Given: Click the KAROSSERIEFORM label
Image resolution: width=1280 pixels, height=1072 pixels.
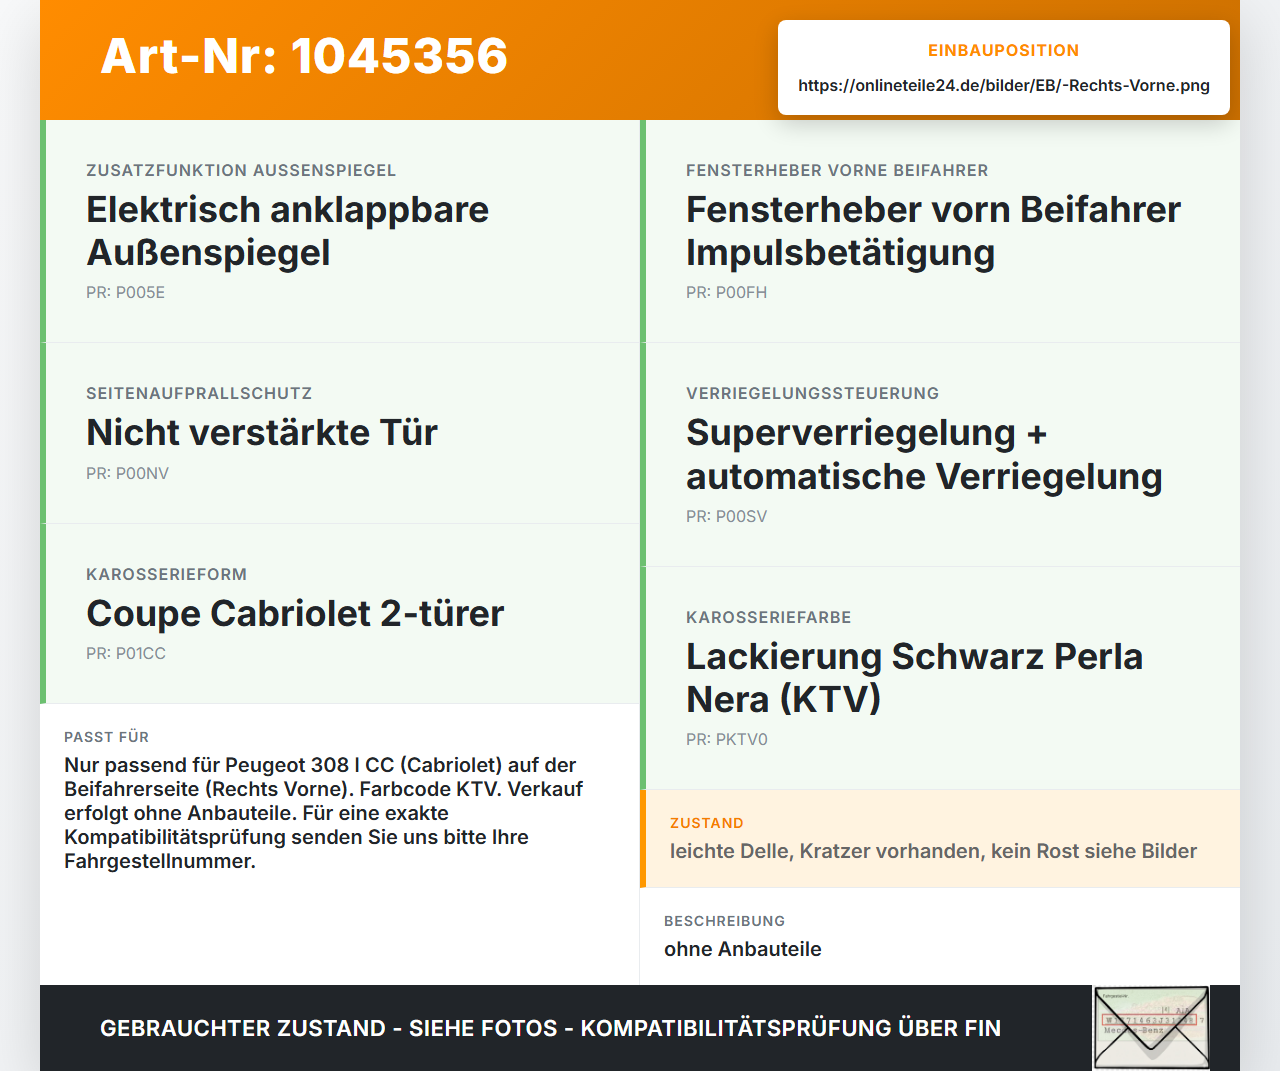Looking at the screenshot, I should coord(166,574).
